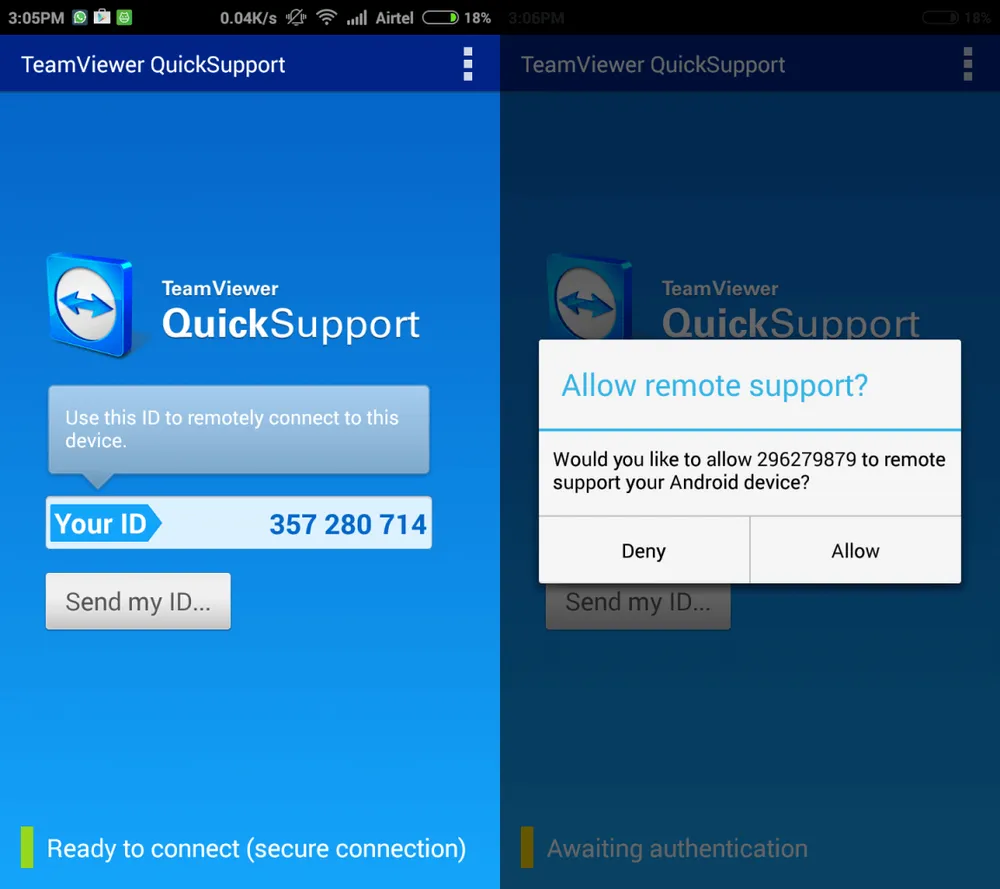The width and height of the screenshot is (1000, 889).
Task: Tap the ID number 357 280 714
Action: (348, 524)
